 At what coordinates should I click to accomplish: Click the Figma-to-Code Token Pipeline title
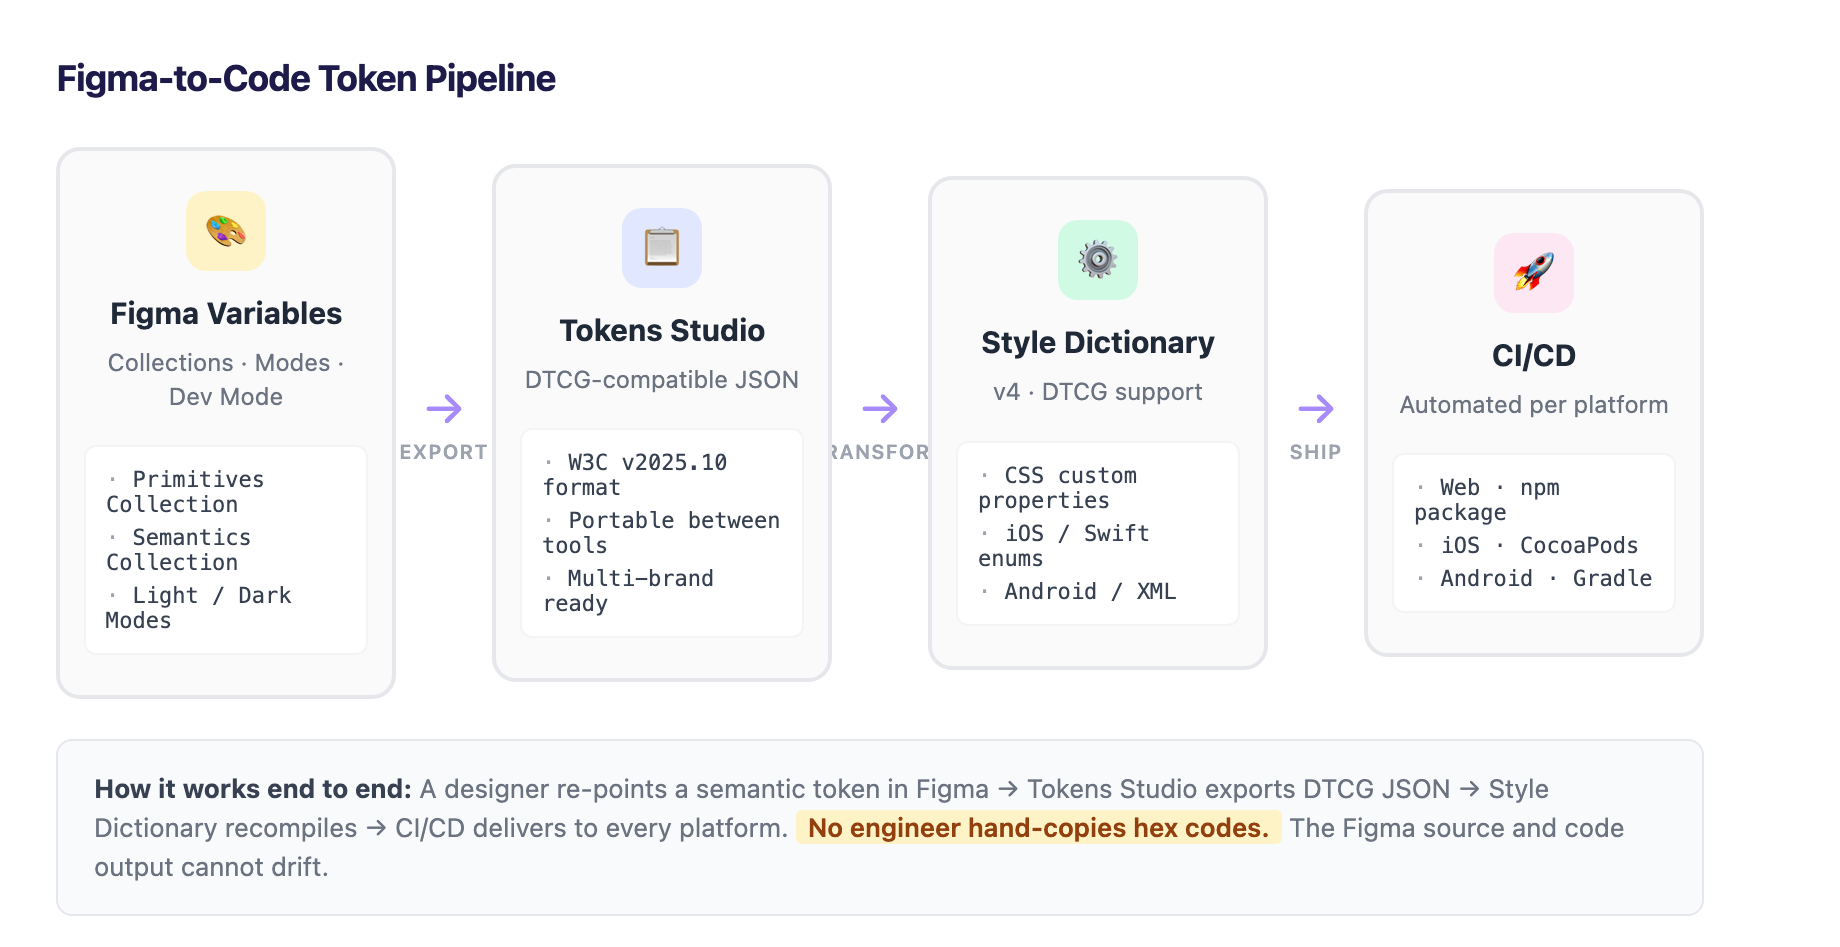tap(306, 79)
